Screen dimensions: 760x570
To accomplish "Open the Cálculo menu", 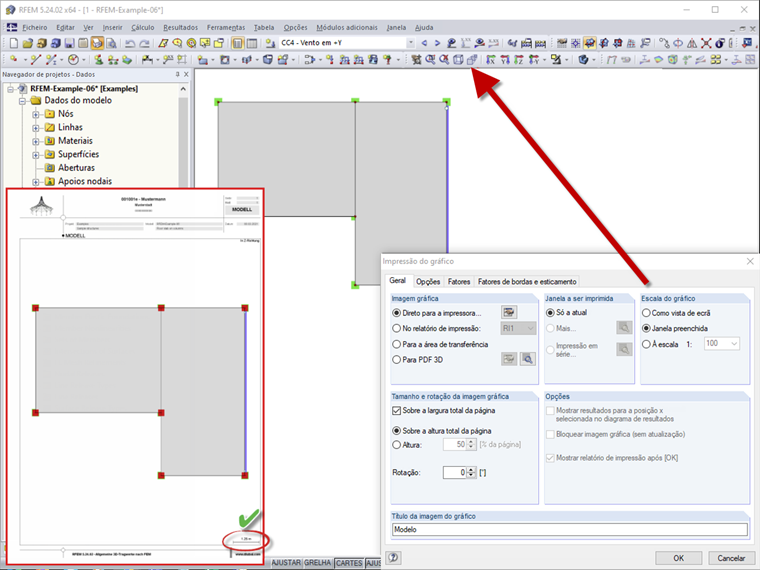I will pyautogui.click(x=142, y=28).
